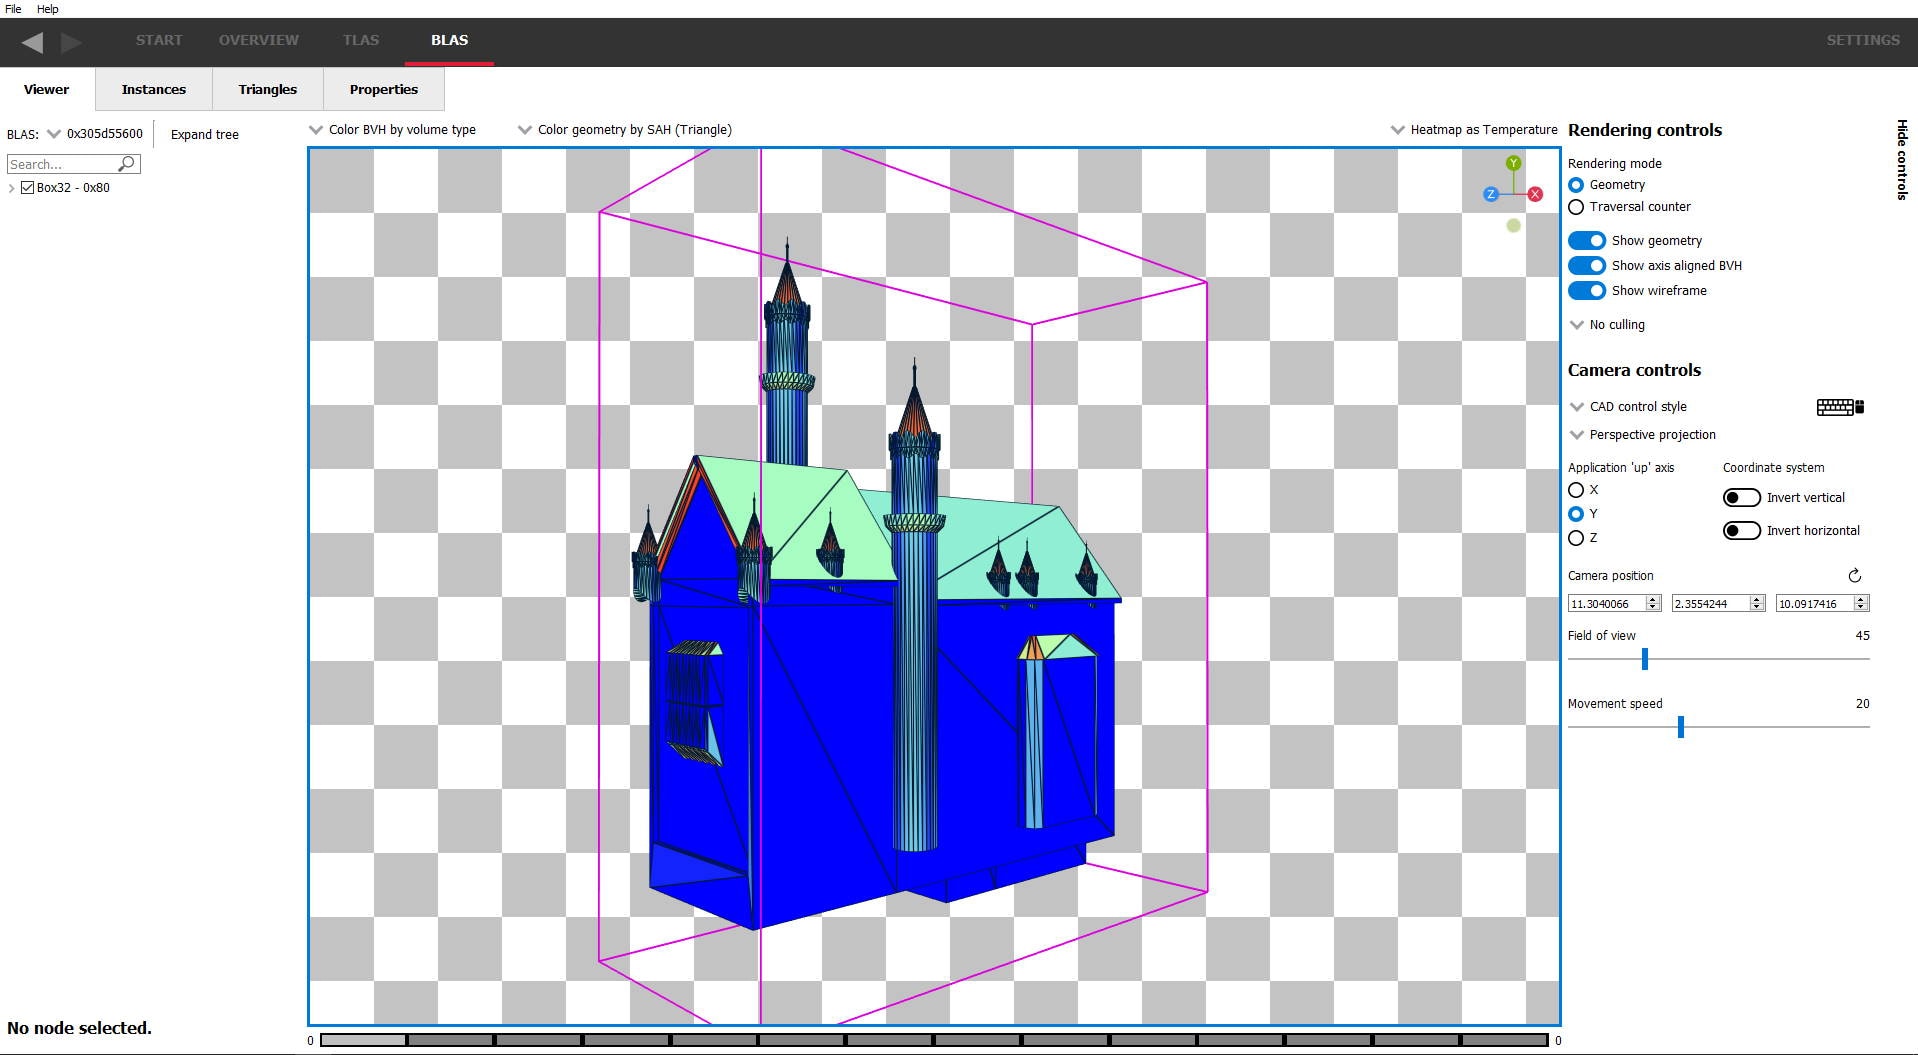The height and width of the screenshot is (1055, 1918).
Task: Disable the Show wireframe toggle
Action: (x=1586, y=291)
